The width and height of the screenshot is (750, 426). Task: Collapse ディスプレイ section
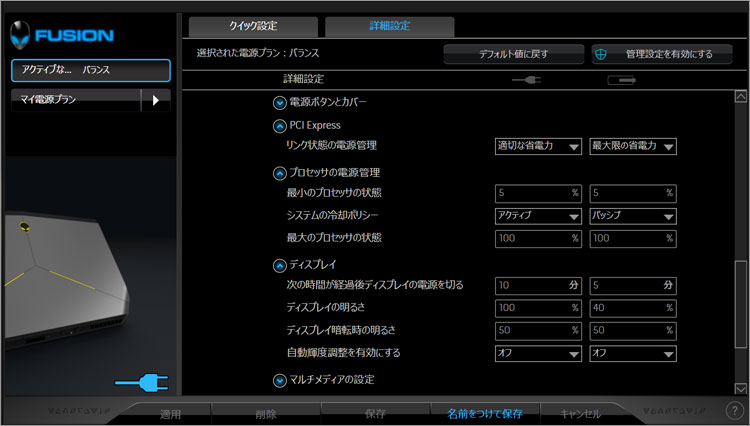[279, 265]
